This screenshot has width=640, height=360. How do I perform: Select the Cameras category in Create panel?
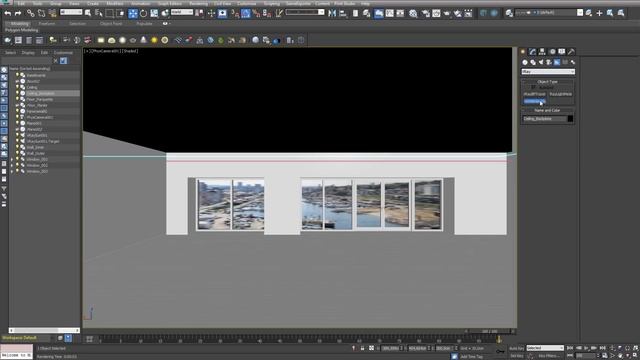pyautogui.click(x=549, y=62)
